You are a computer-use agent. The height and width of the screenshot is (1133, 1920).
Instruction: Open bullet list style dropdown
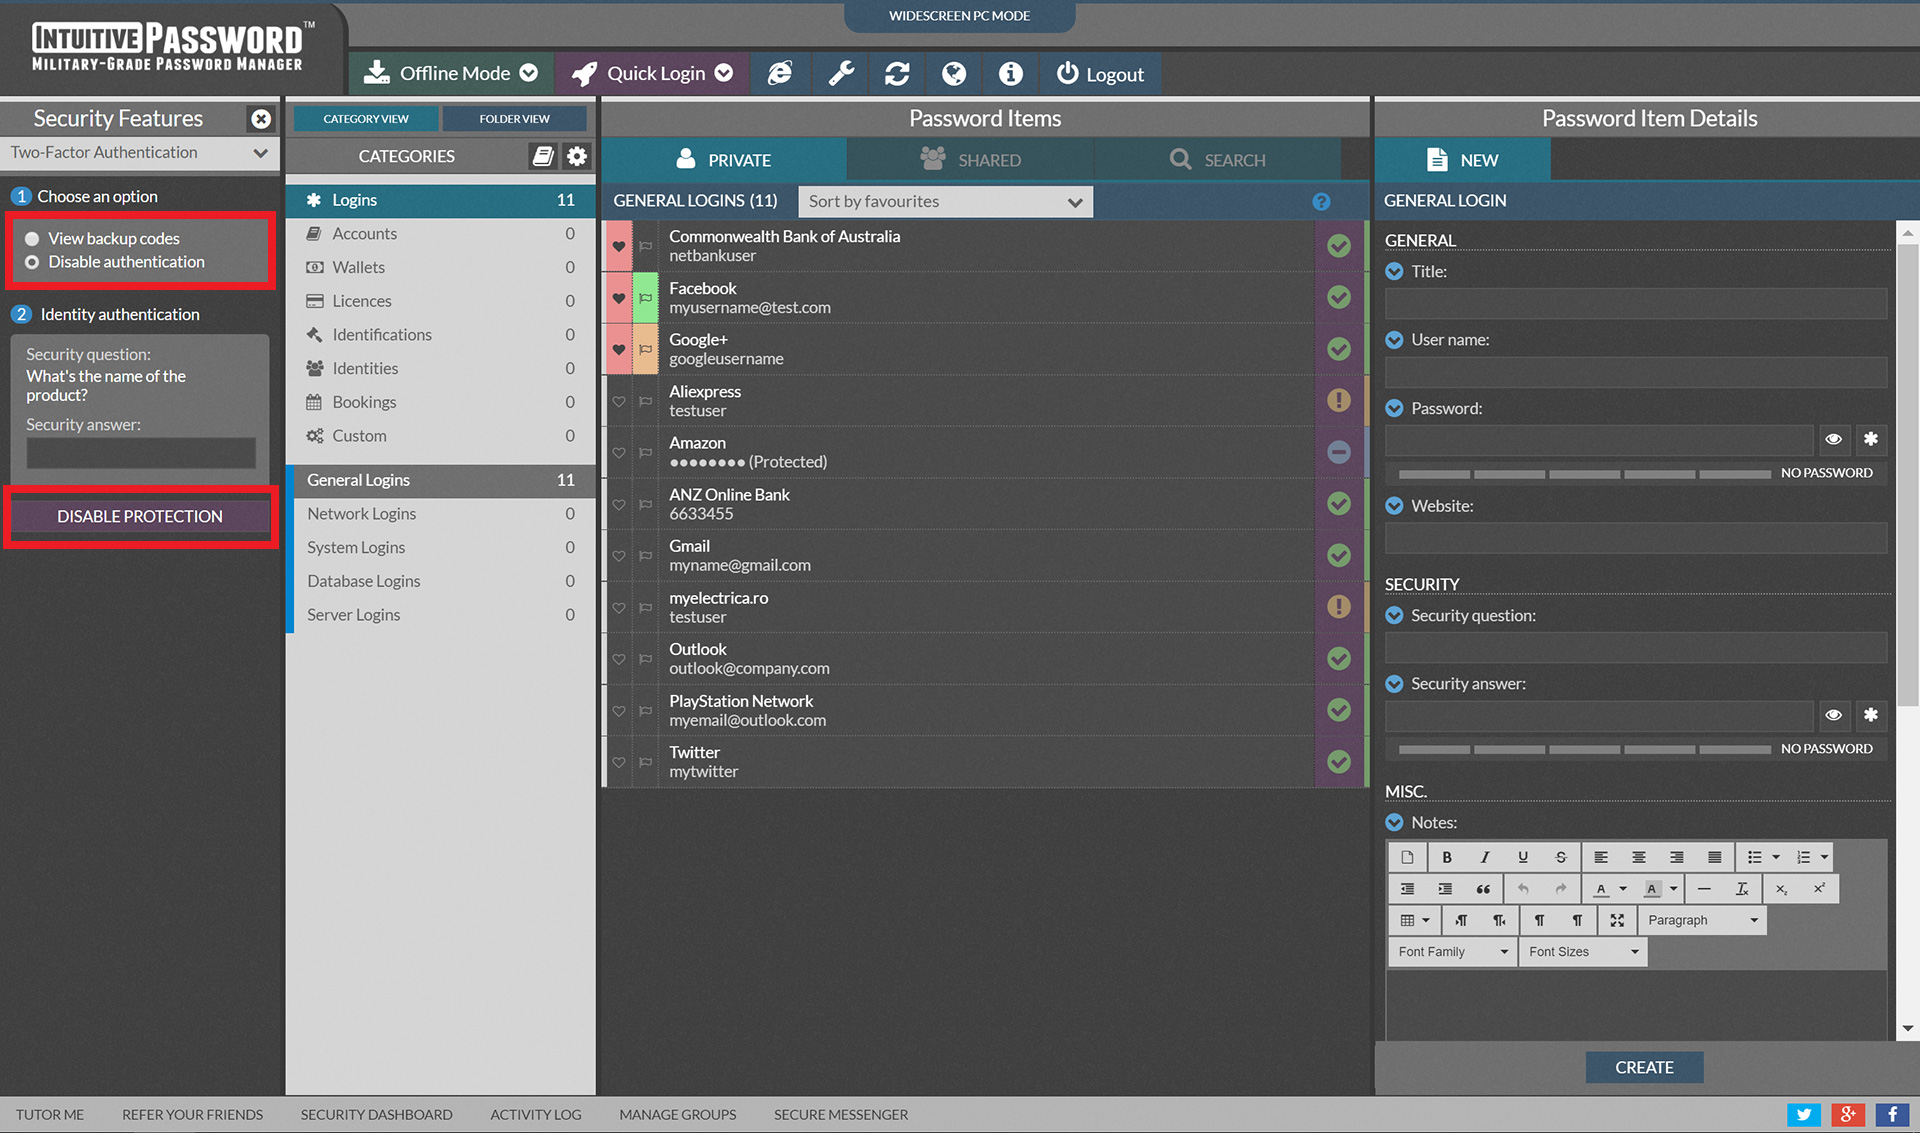point(1776,857)
